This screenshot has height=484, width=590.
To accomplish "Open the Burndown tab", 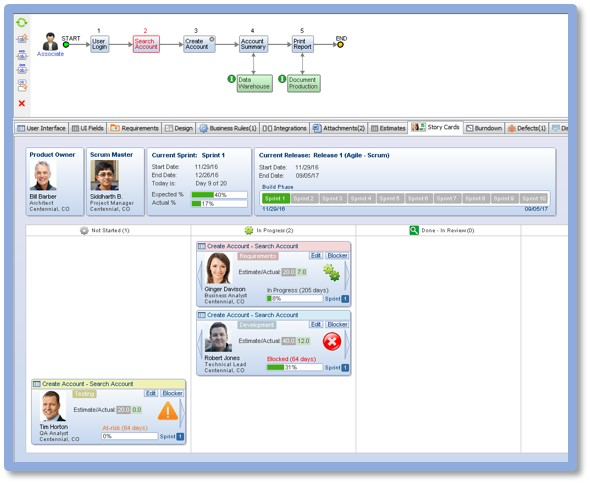I will pos(484,128).
